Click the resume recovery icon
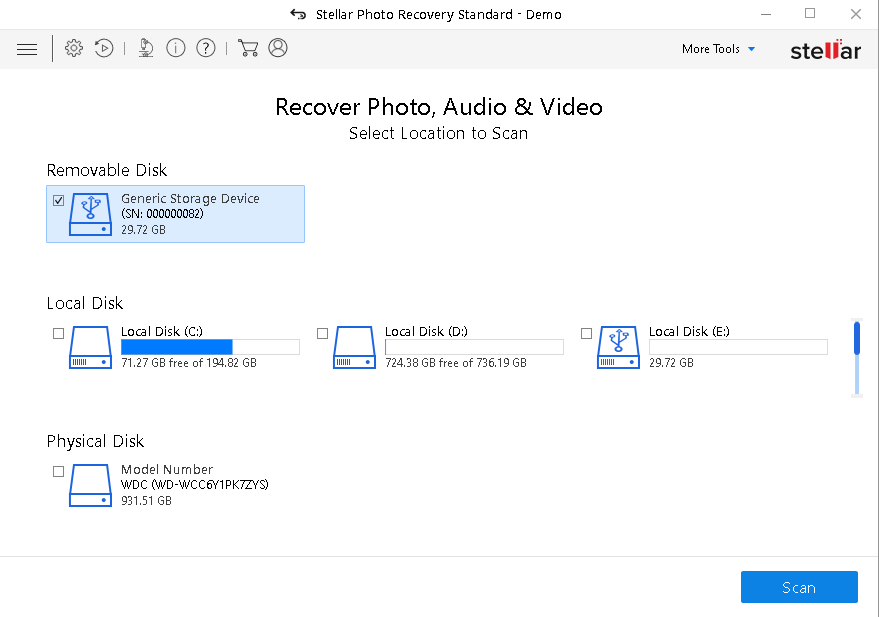The image size is (879, 617). pyautogui.click(x=104, y=48)
